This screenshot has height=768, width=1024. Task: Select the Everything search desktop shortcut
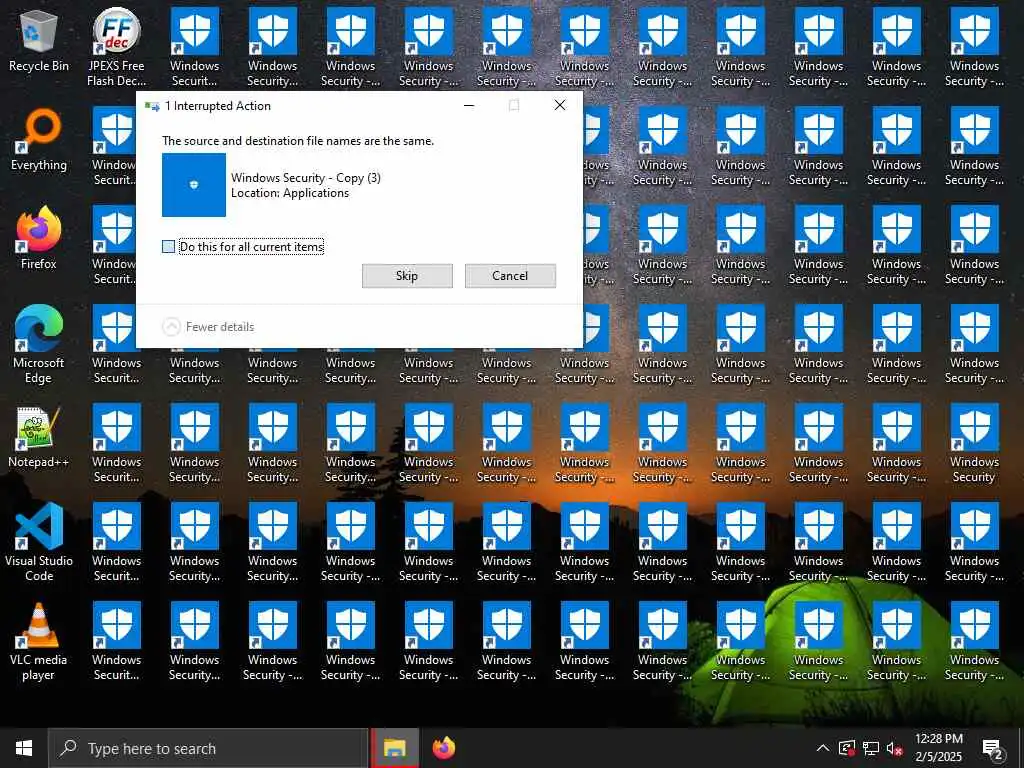[39, 140]
